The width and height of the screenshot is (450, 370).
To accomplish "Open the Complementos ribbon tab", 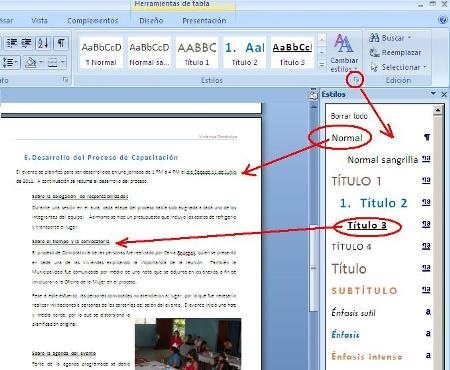I will tap(93, 21).
